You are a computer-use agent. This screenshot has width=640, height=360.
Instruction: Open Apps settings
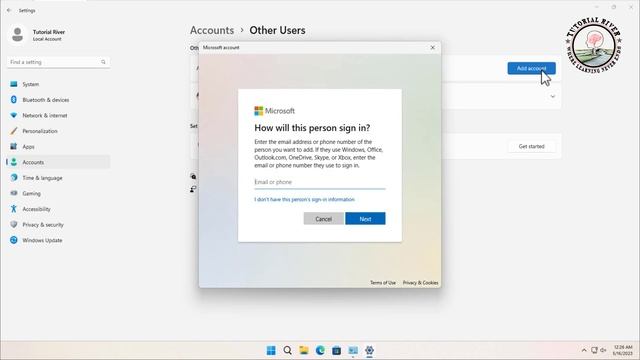pyautogui.click(x=58, y=147)
